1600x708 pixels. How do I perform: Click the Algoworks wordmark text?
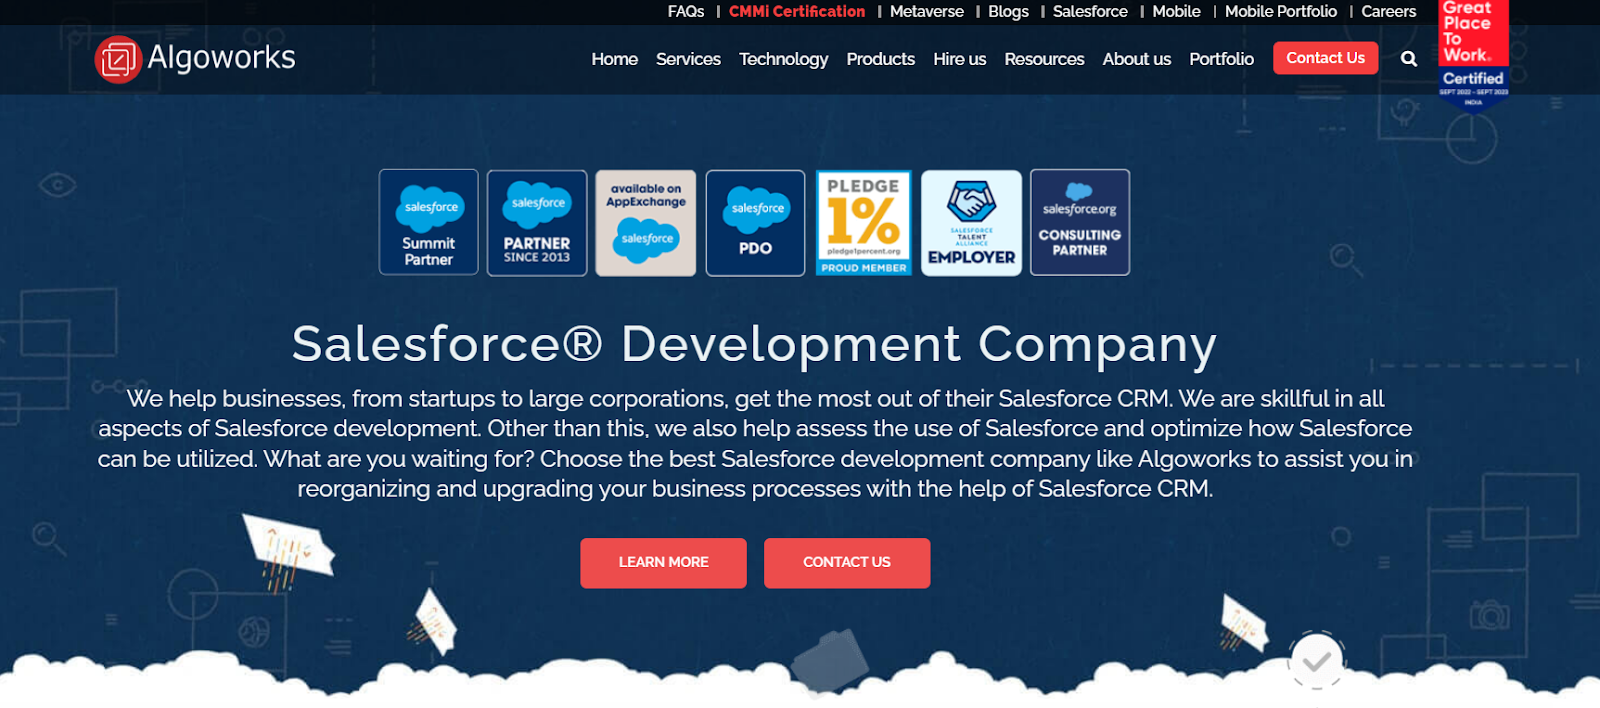coord(221,58)
